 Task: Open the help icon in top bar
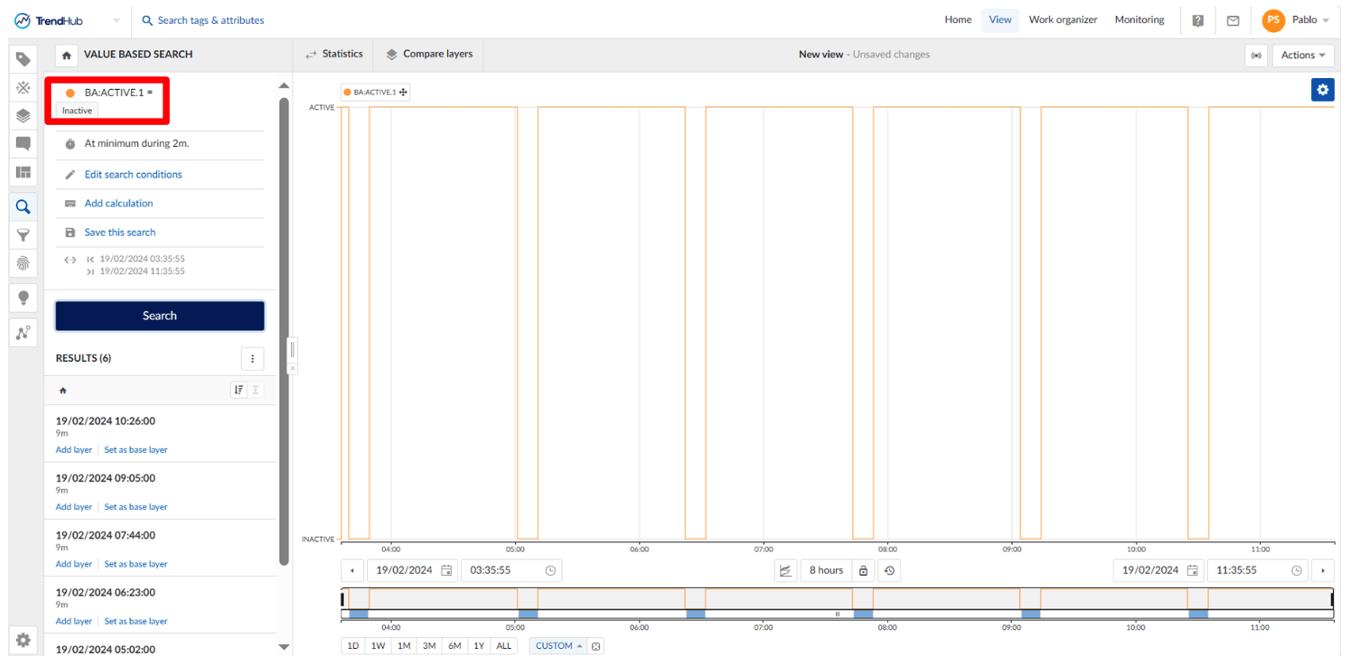[1198, 20]
